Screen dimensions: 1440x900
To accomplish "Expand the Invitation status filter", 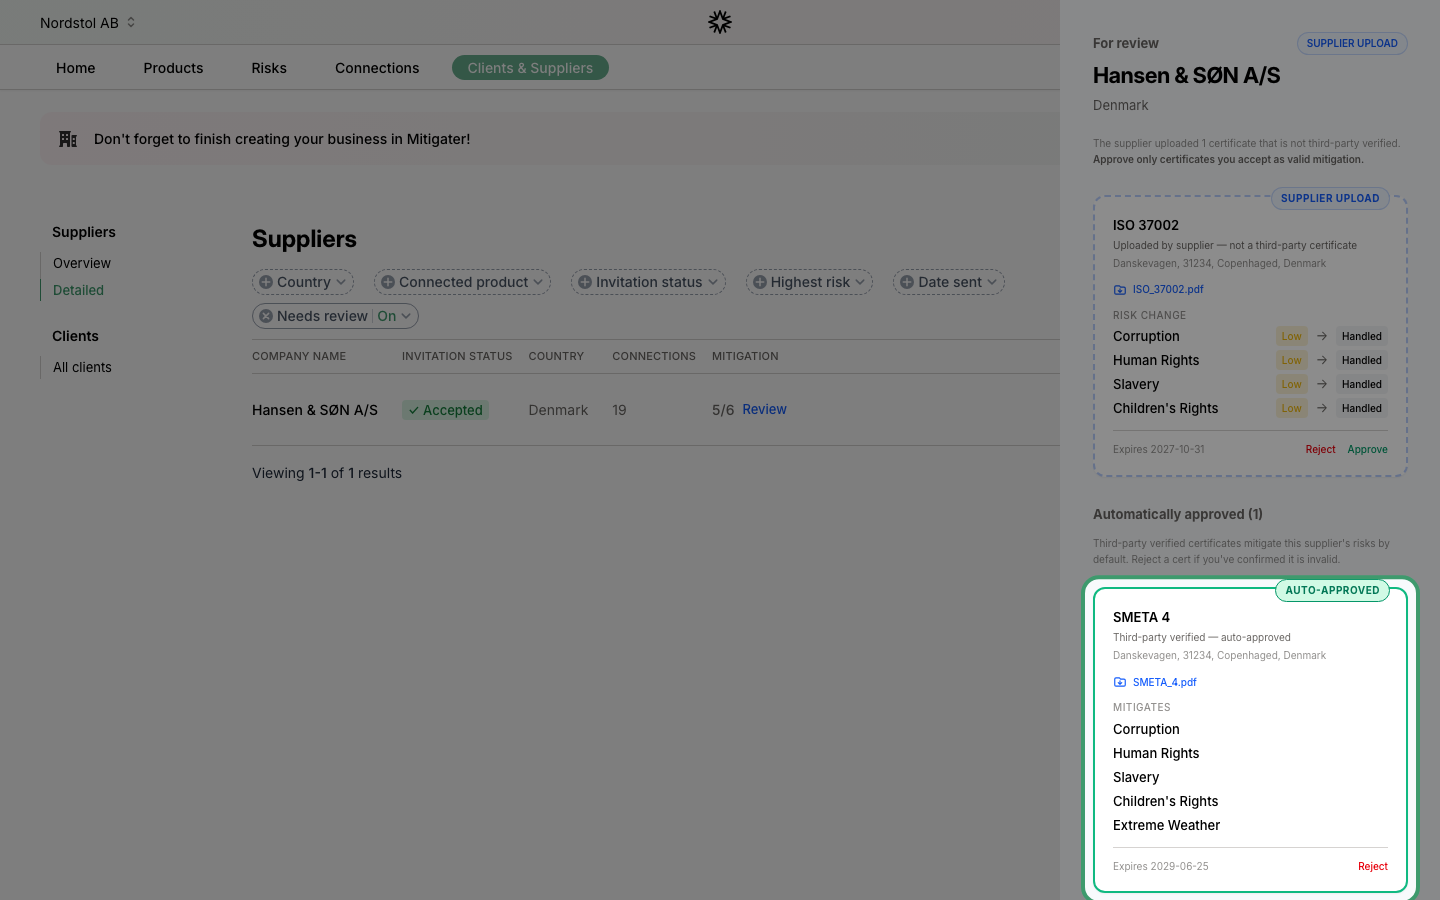I will coord(648,282).
